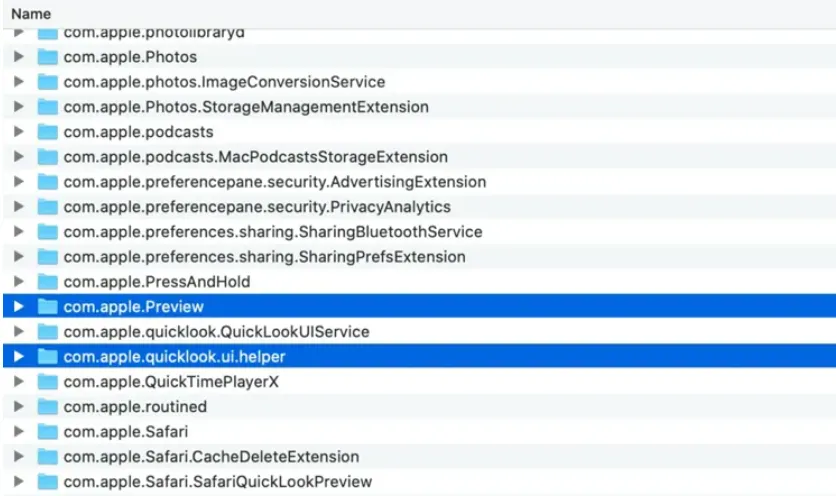
Task: Select com.apple.Safari.SafariQuickLookPreview folder name
Action: click(x=218, y=482)
